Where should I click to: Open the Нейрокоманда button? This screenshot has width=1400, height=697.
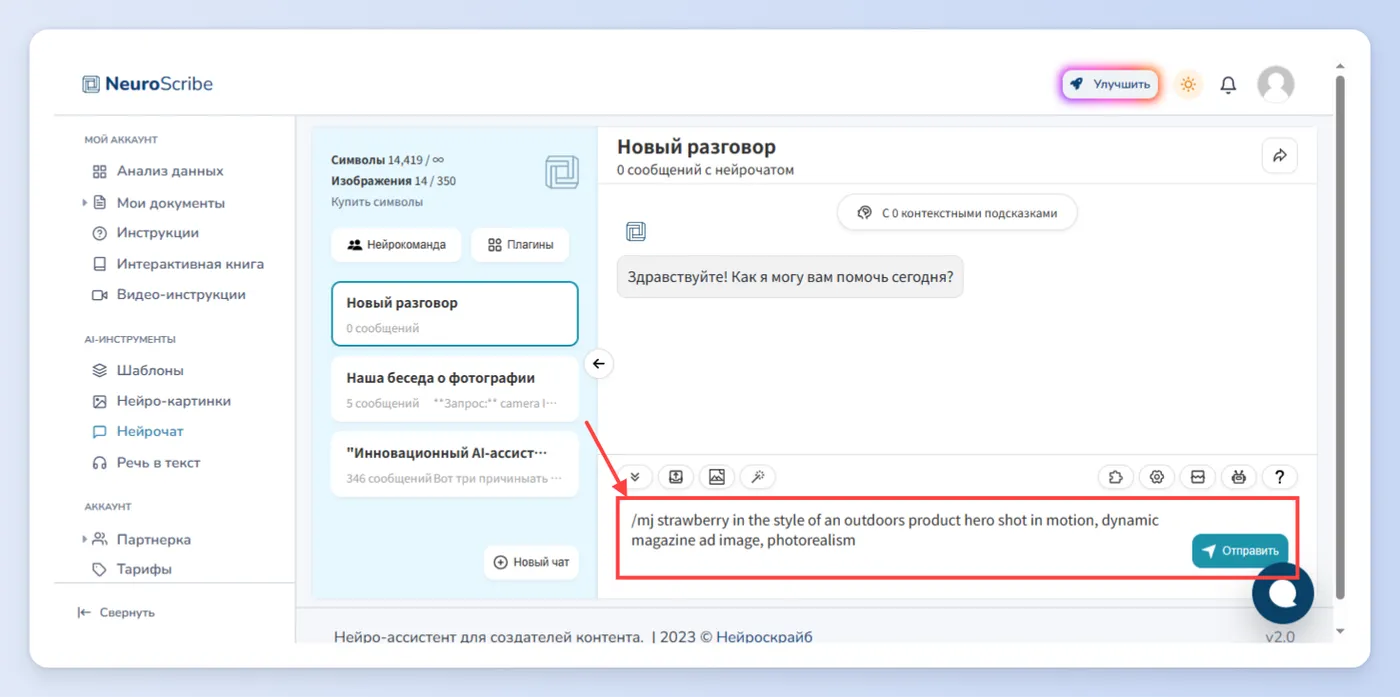click(x=396, y=245)
